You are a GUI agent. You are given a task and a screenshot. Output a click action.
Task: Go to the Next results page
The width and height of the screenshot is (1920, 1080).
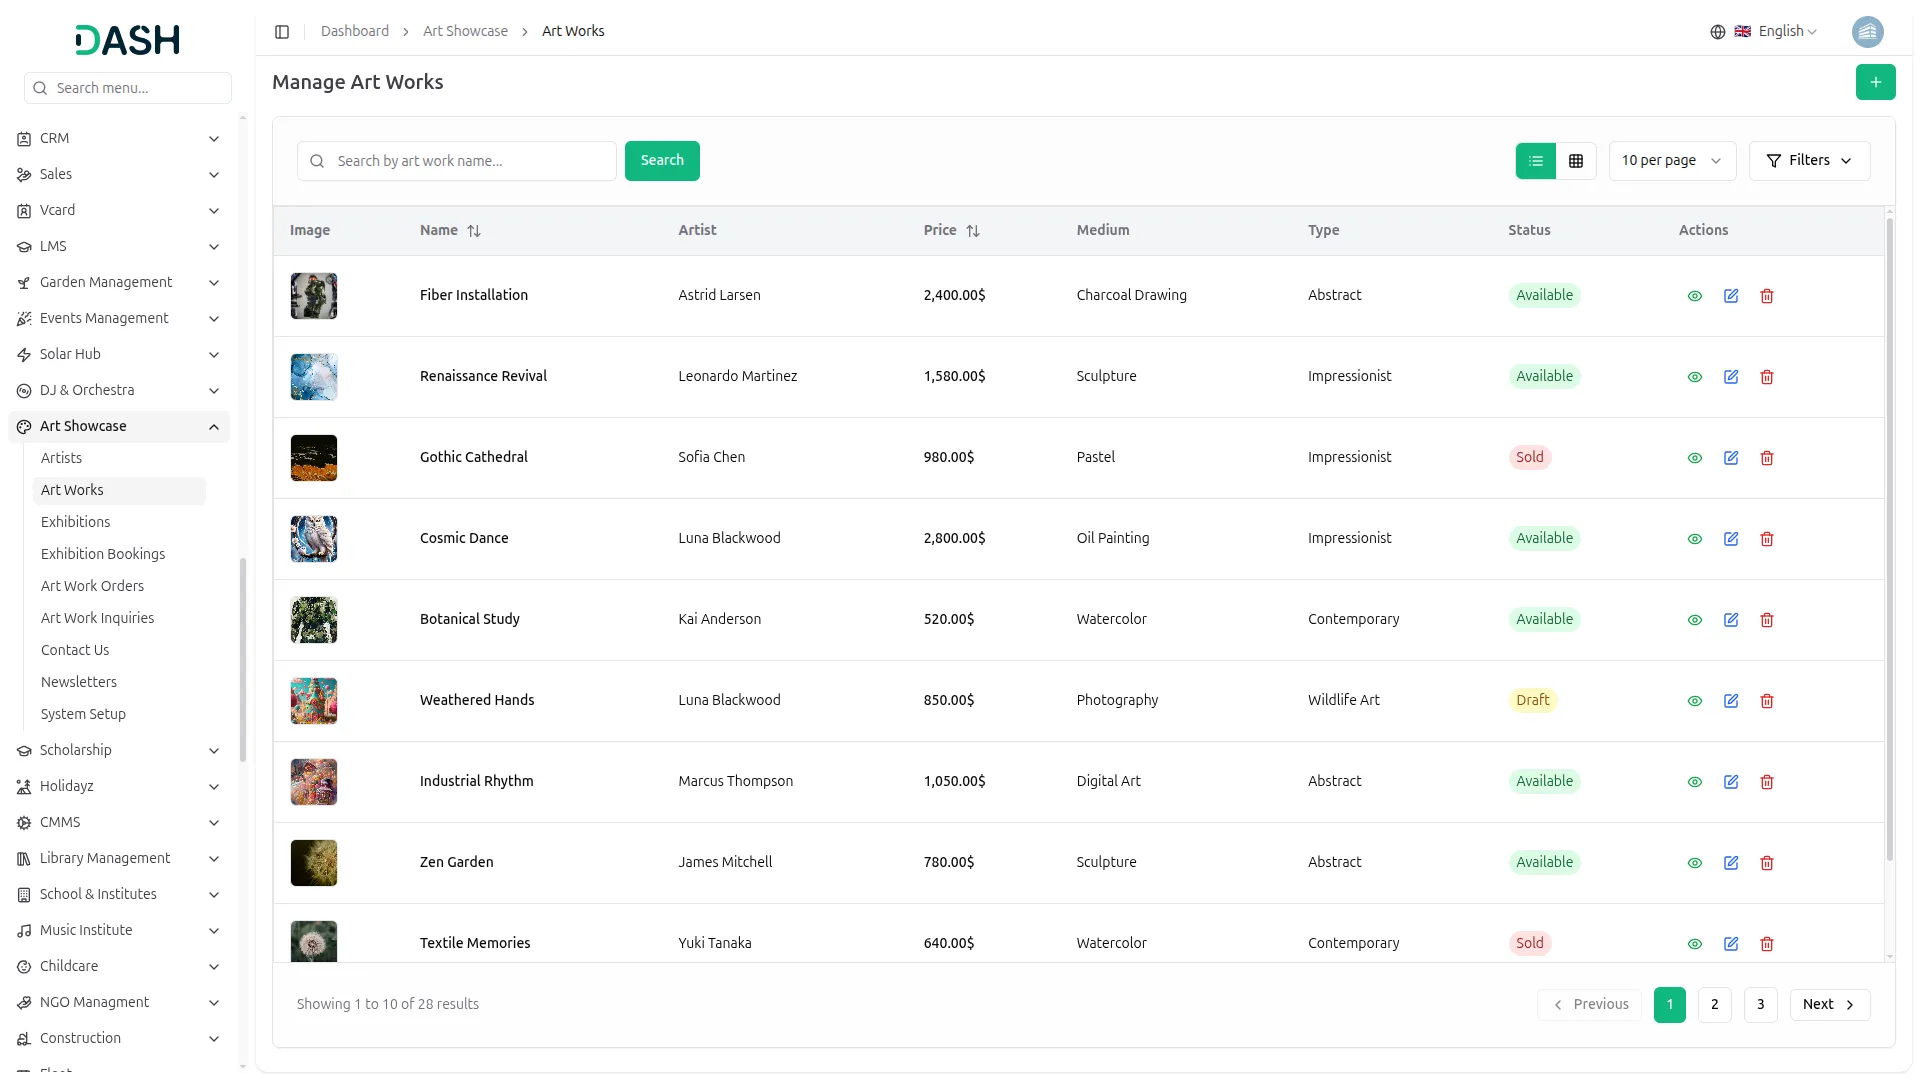[1829, 1005]
